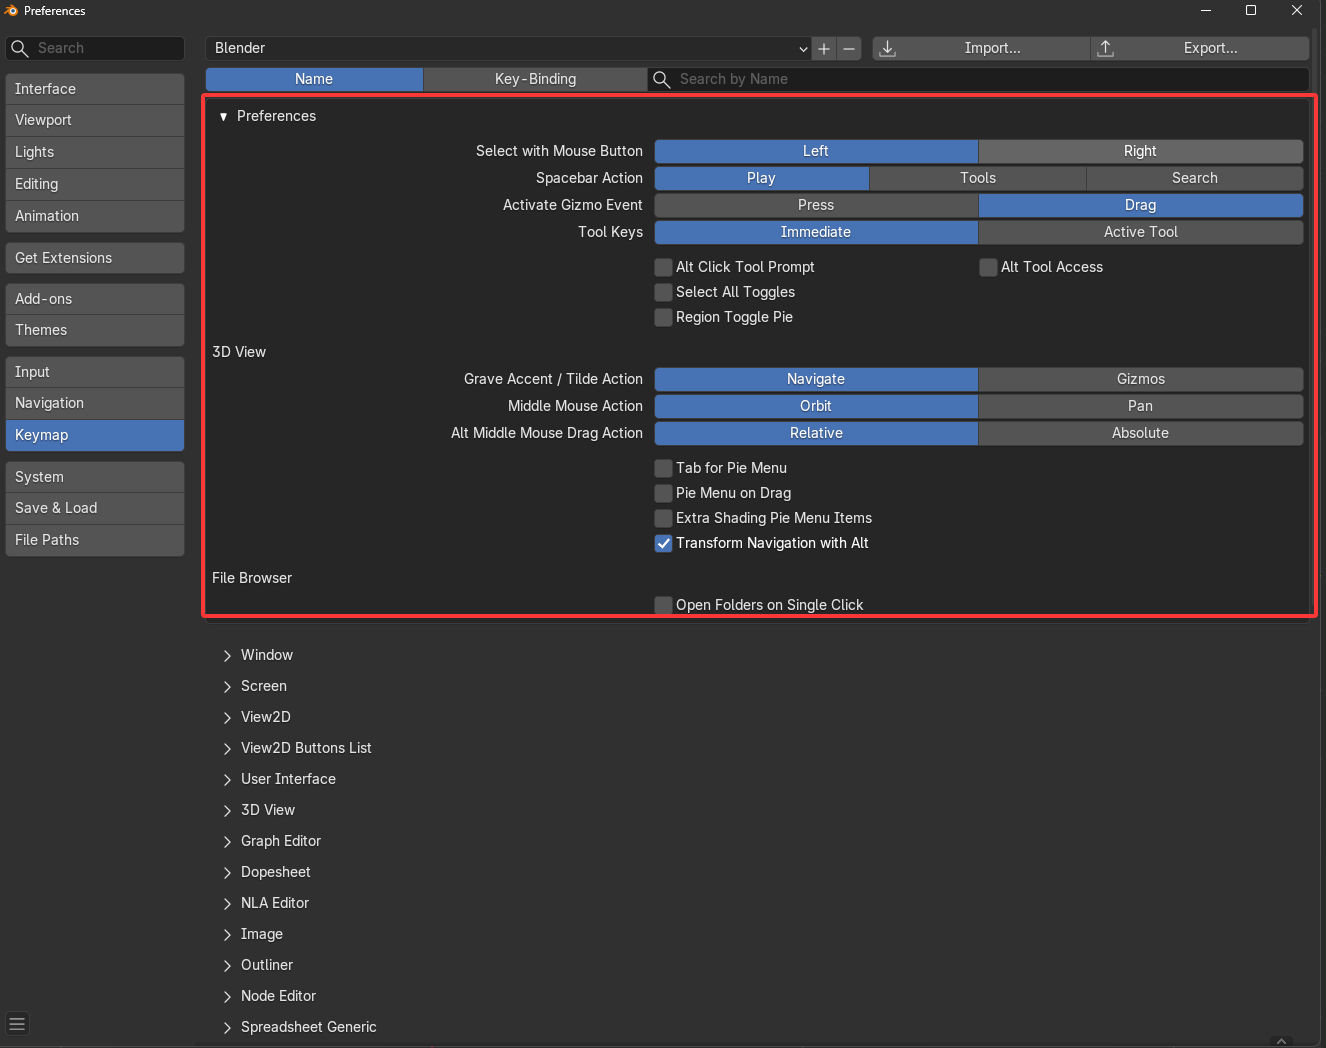Click the hamburger menu icon at bottom left
This screenshot has height=1048, width=1326.
coord(17,1023)
